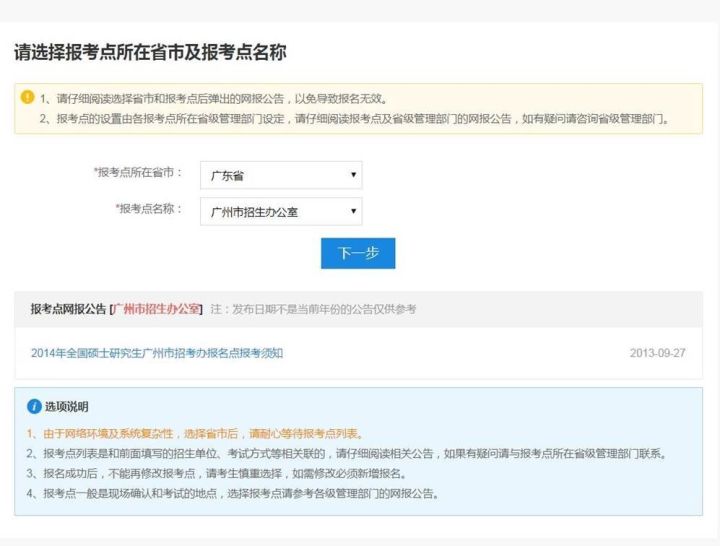Image resolution: width=720 pixels, height=546 pixels.
Task: Click the 报考点网报公告 header text
Action: click(68, 309)
